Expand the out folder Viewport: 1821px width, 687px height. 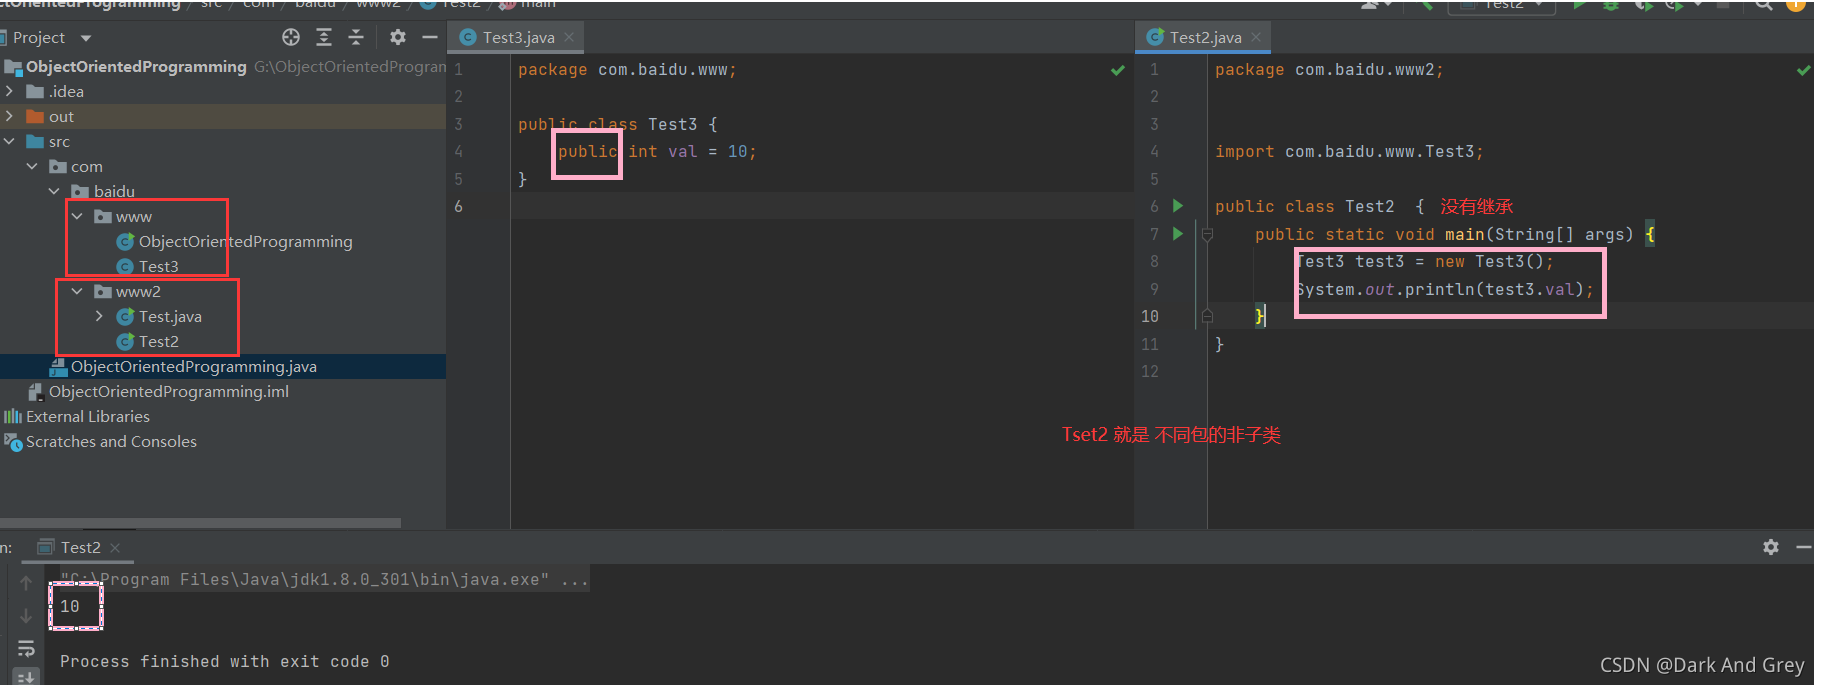point(9,116)
